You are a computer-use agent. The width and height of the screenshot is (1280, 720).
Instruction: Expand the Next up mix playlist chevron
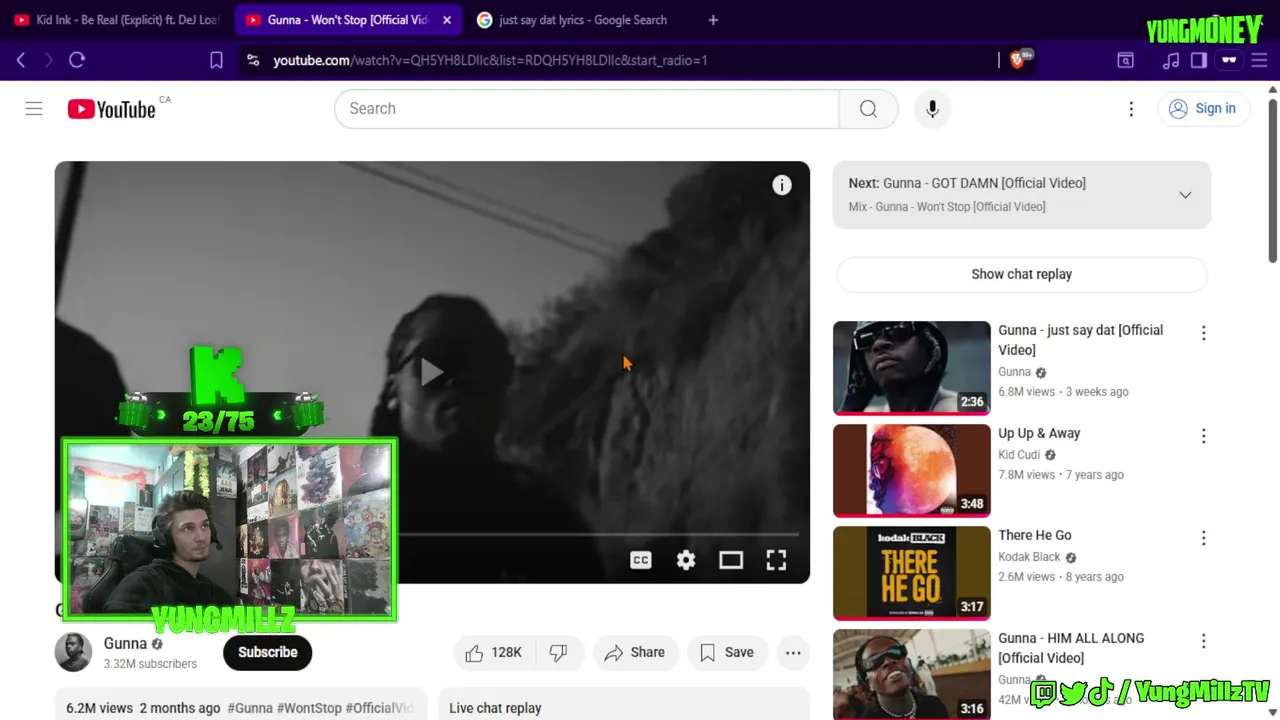point(1185,195)
